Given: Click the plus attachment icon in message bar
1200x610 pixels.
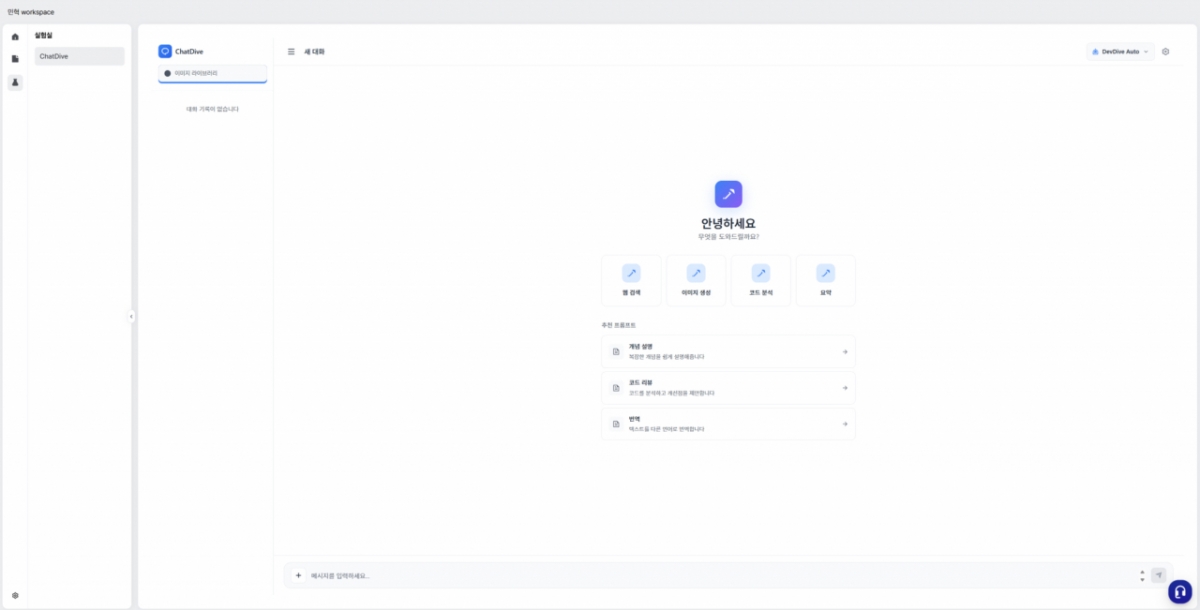Looking at the screenshot, I should 298,575.
